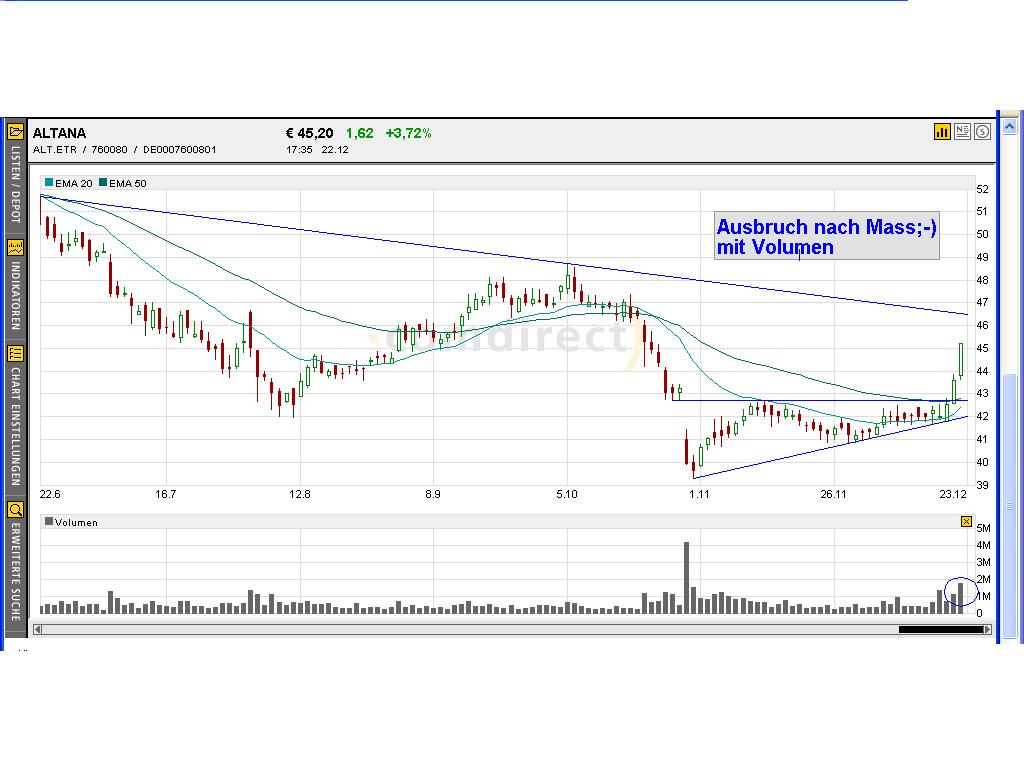Click the vertical page scrollbar thumb

click(1009, 506)
